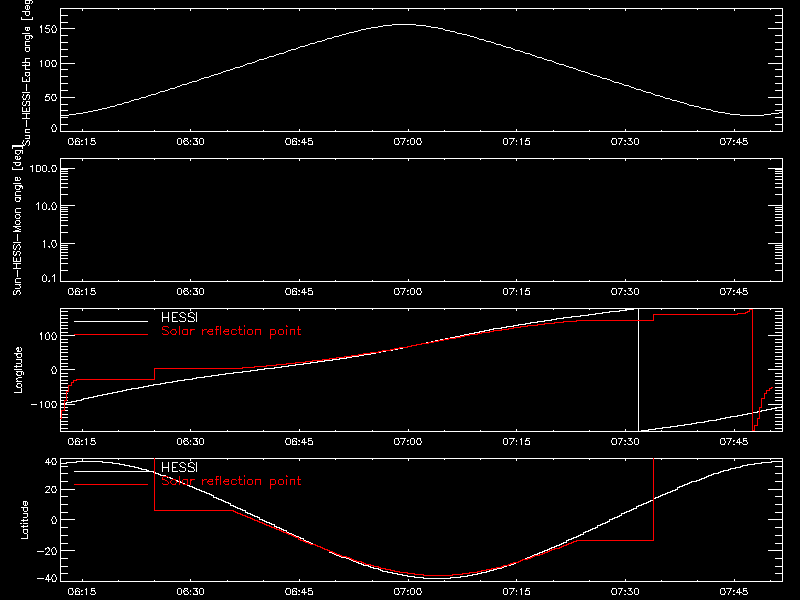Click 06:45 time label under Moon angle plot
The image size is (800, 600).
click(299, 292)
